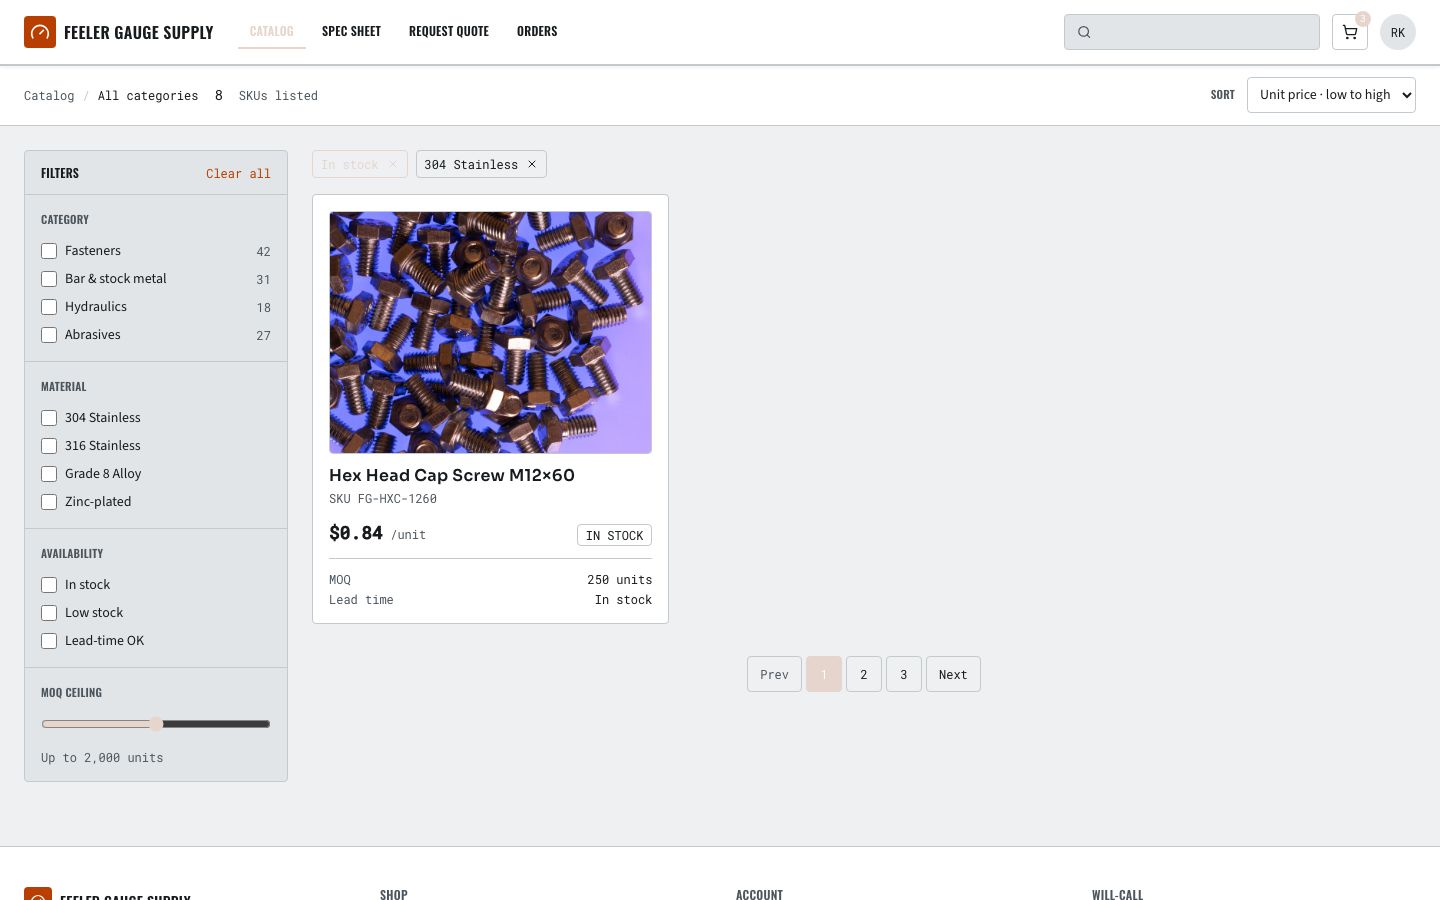The width and height of the screenshot is (1440, 900).
Task: Enable the Lead-time OK checkbox
Action: coord(49,641)
